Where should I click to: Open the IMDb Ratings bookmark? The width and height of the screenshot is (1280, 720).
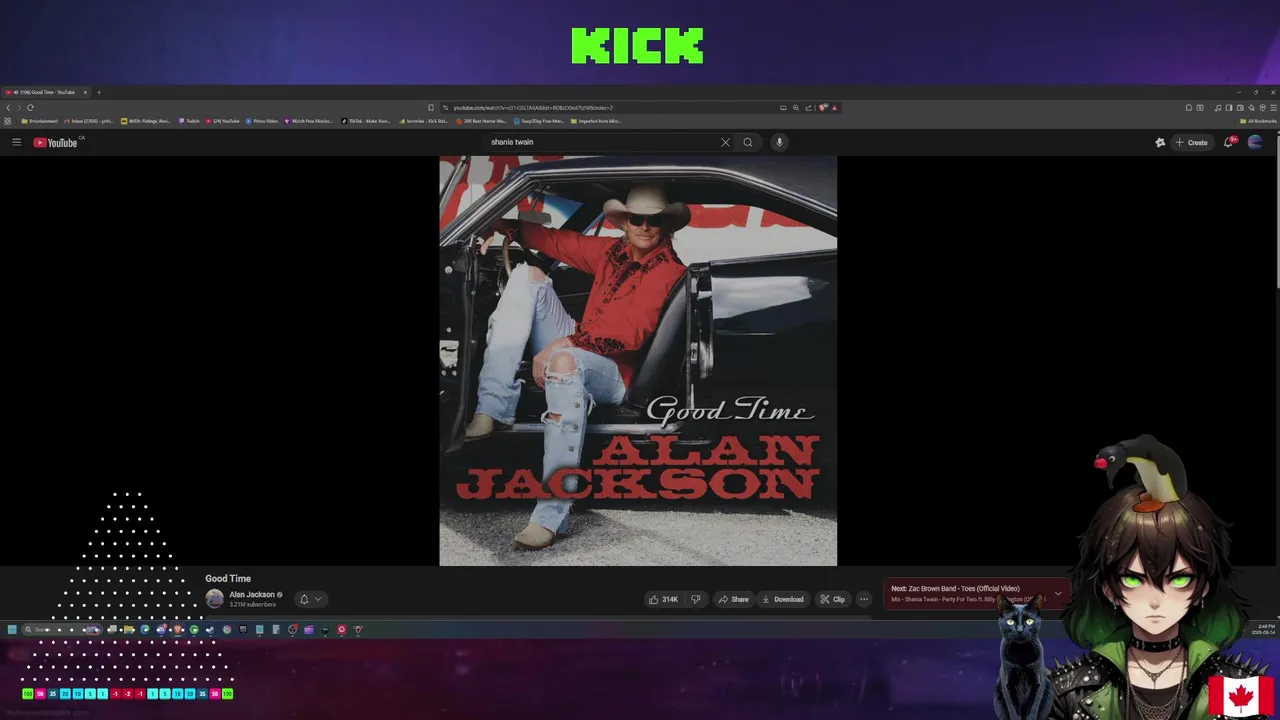[146, 121]
